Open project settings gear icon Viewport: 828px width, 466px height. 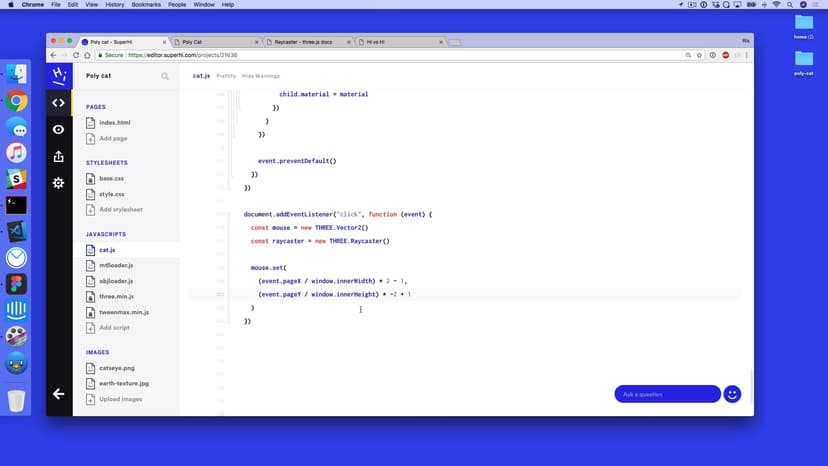click(x=58, y=183)
